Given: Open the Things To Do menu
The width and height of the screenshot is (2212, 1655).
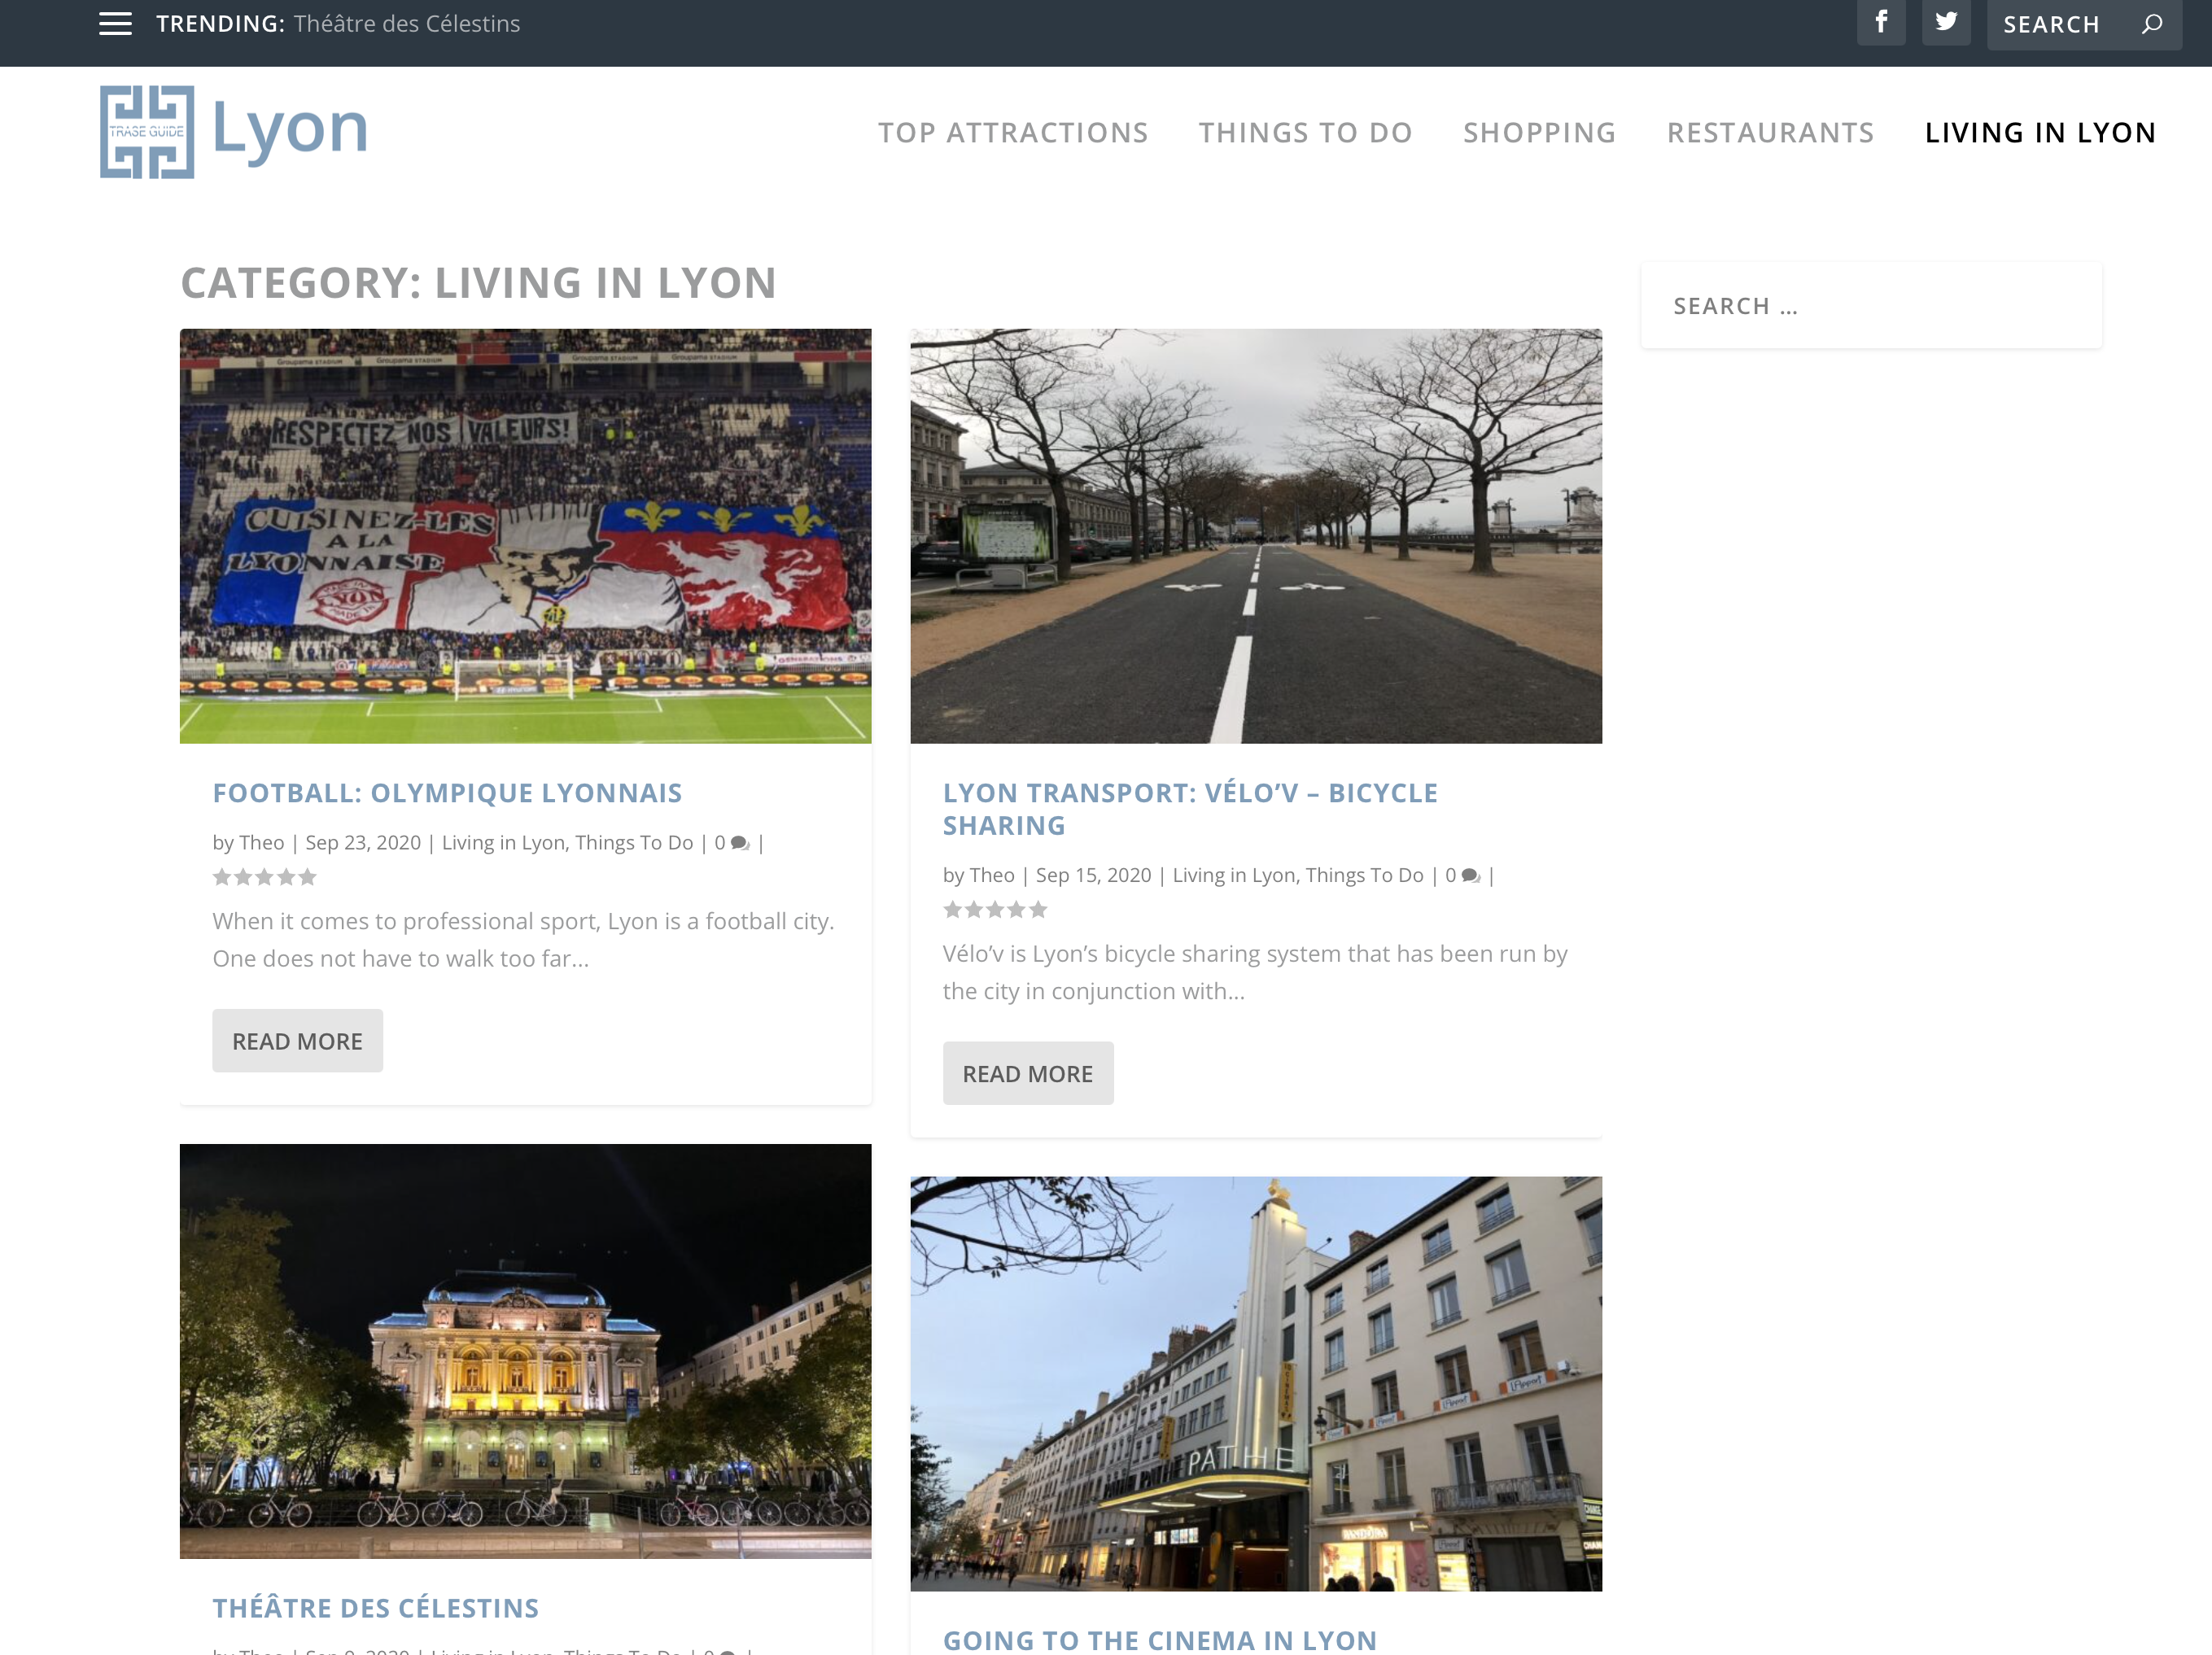Looking at the screenshot, I should pos(1305,132).
